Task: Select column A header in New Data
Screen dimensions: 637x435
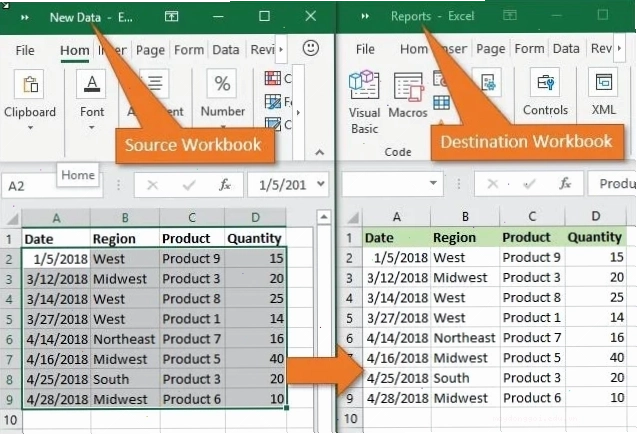Action: (x=56, y=218)
